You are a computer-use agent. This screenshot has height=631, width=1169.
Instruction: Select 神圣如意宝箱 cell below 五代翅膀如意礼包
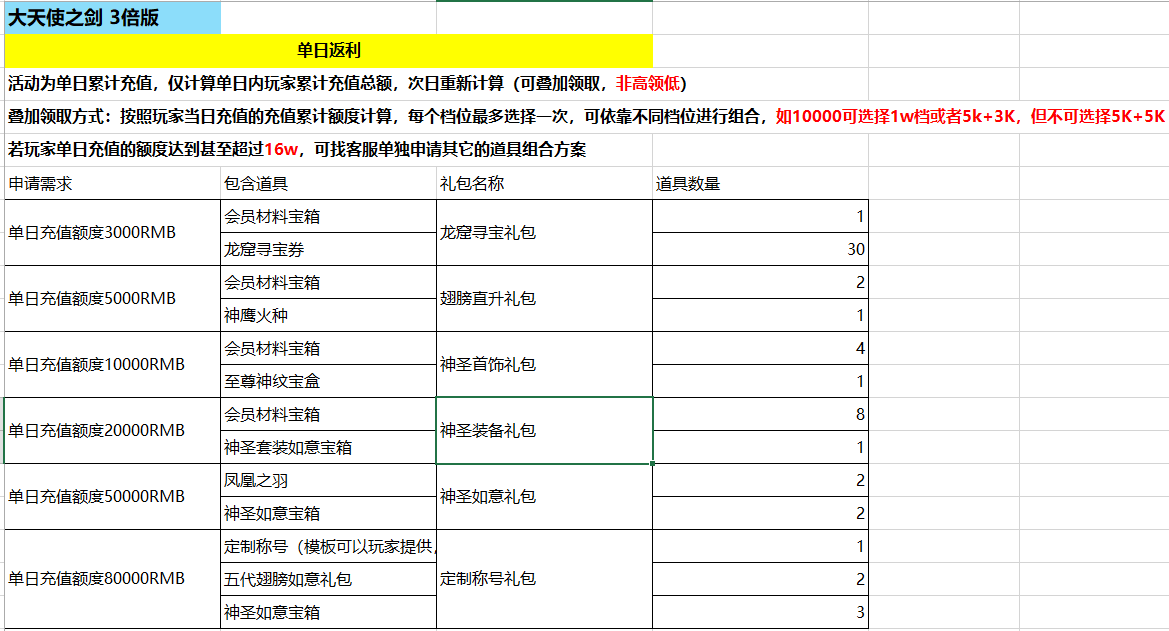(x=329, y=612)
